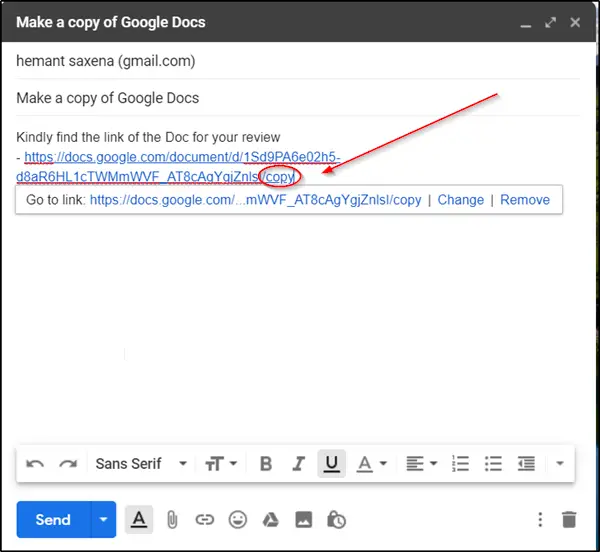Open the Go to link URL

pyautogui.click(x=255, y=200)
